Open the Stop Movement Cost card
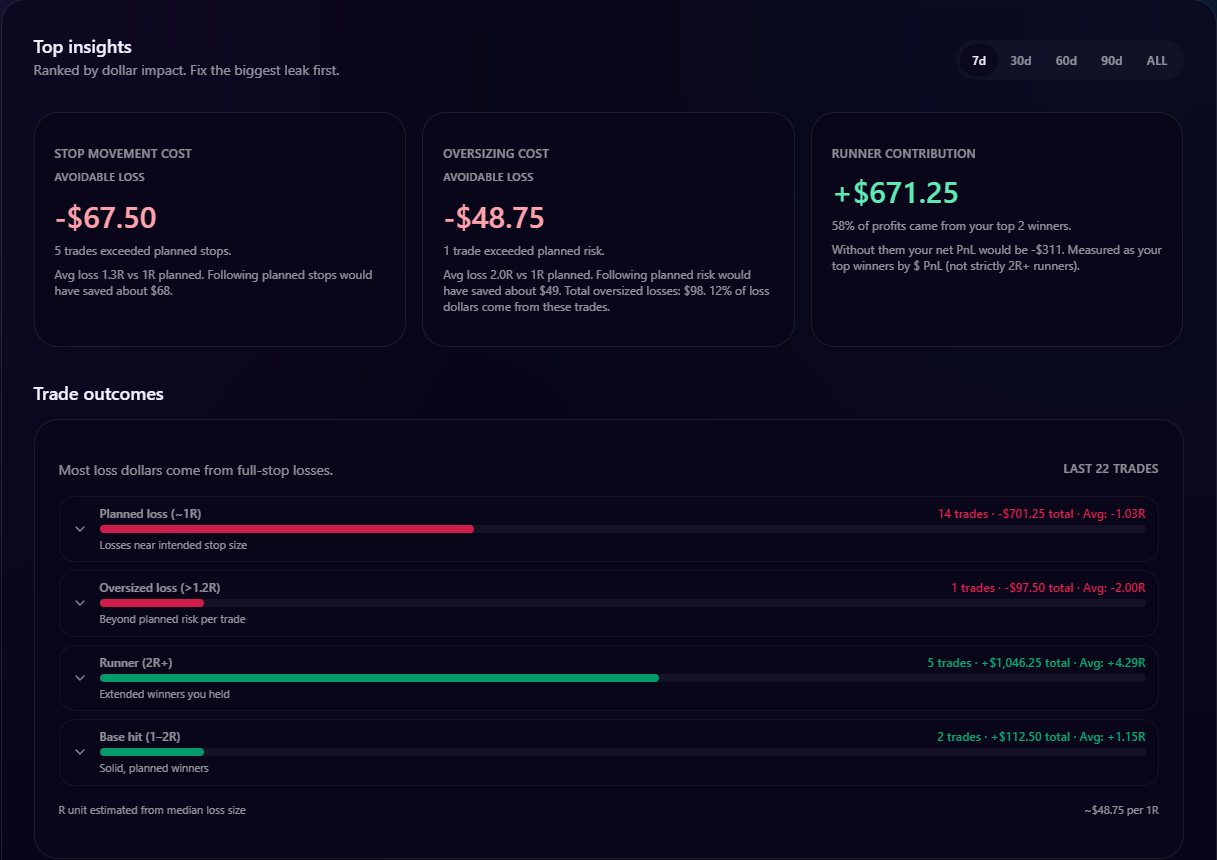1217x860 pixels. 220,228
